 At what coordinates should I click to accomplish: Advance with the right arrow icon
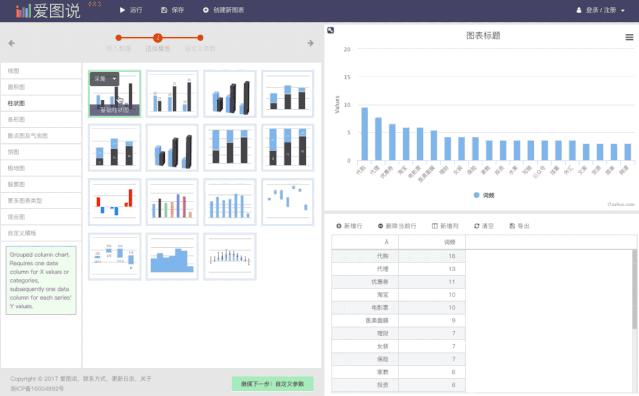(x=311, y=43)
